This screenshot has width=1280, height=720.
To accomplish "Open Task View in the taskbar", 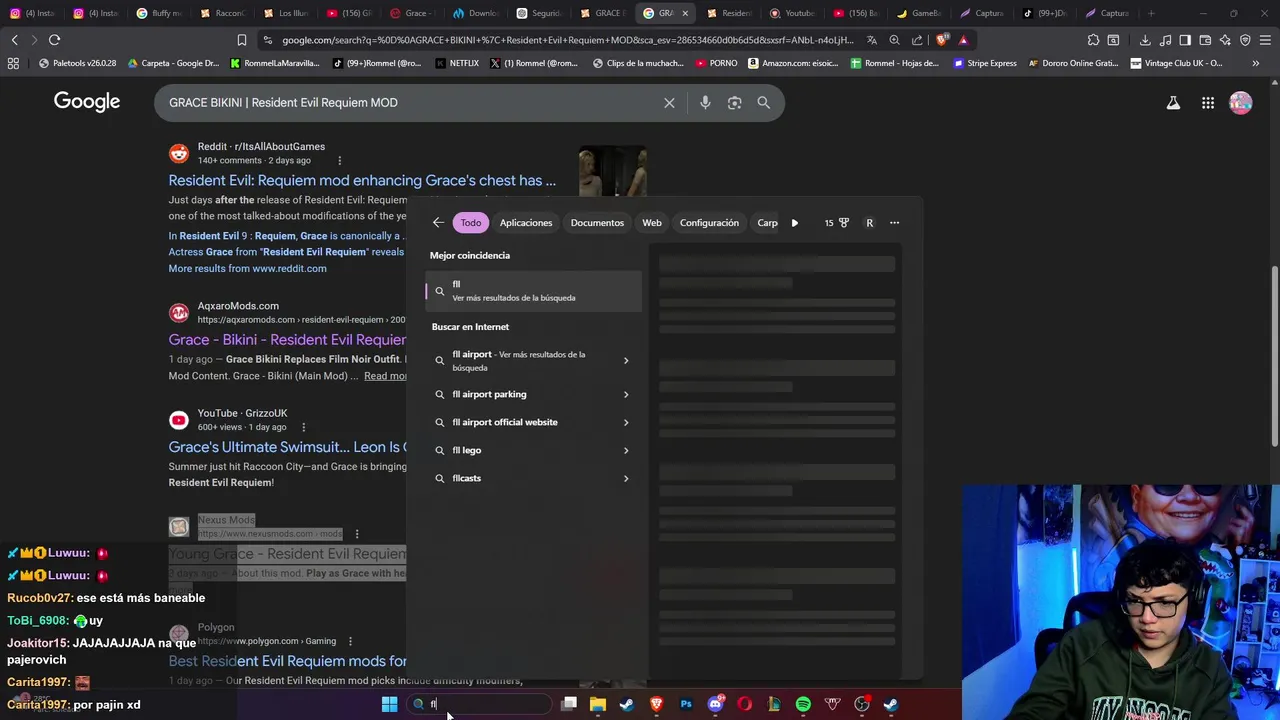I will (569, 704).
